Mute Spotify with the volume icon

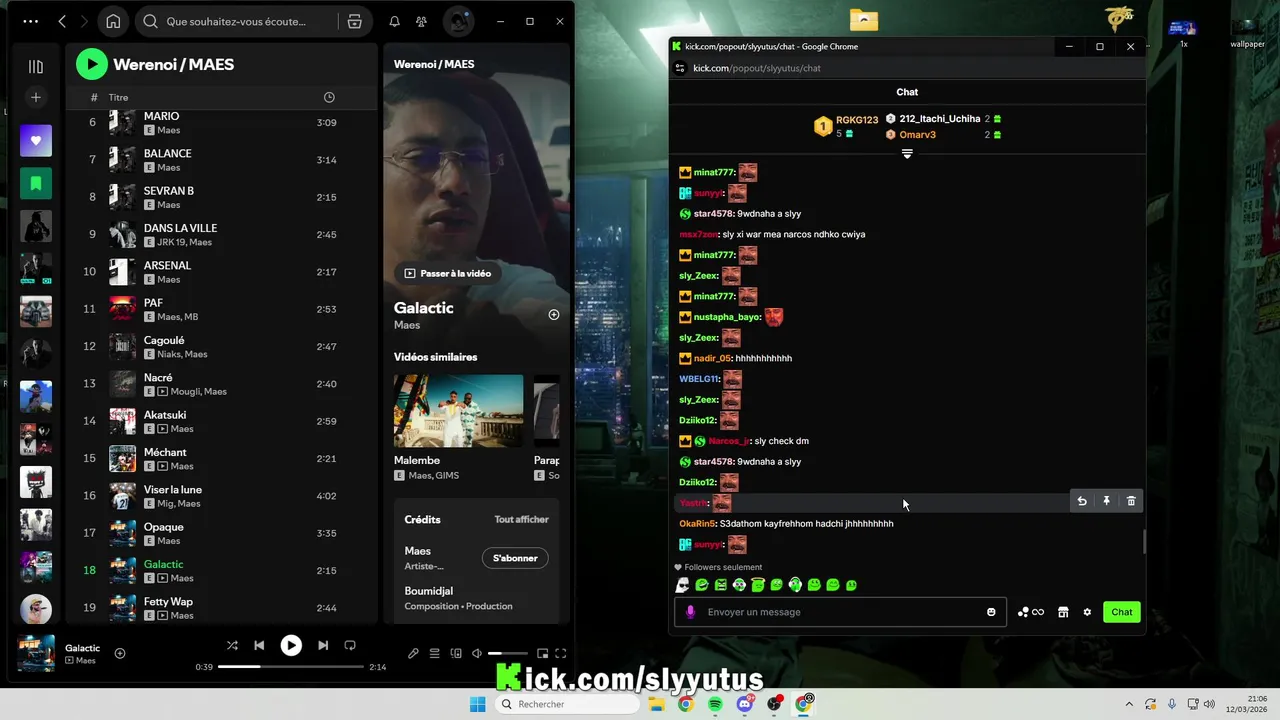tap(477, 654)
